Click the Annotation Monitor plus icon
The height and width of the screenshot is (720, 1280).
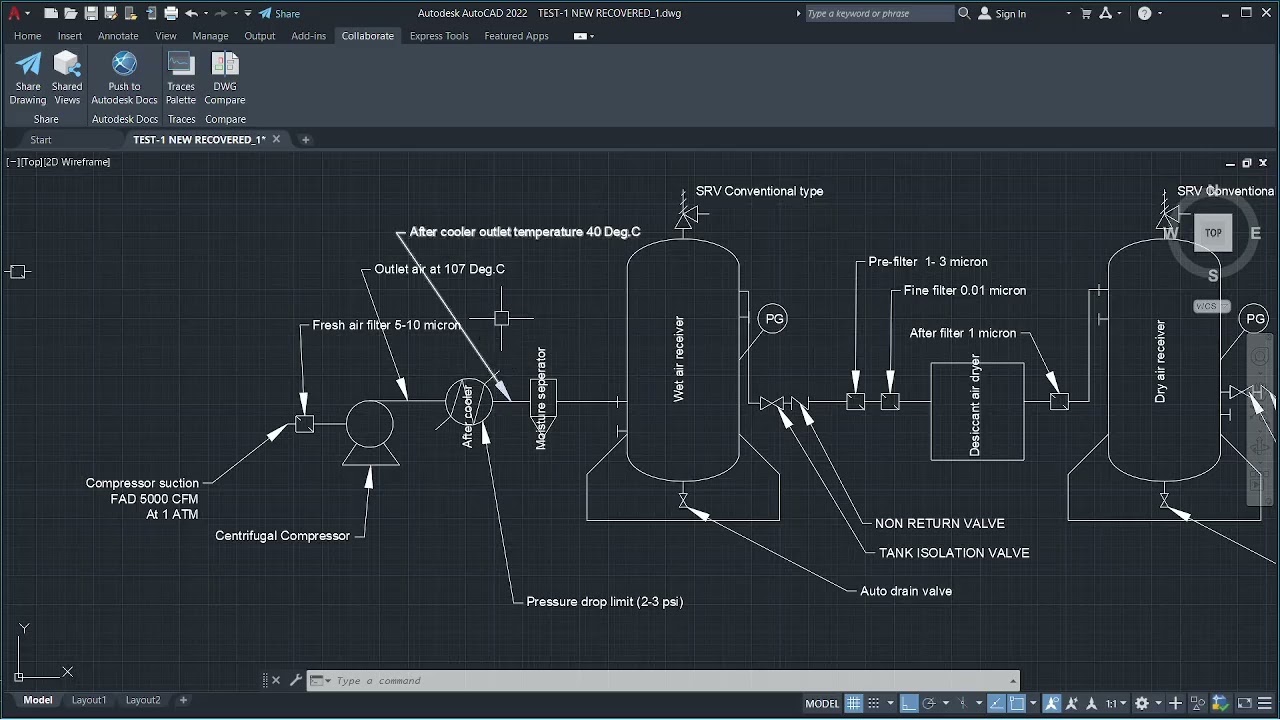(1176, 704)
